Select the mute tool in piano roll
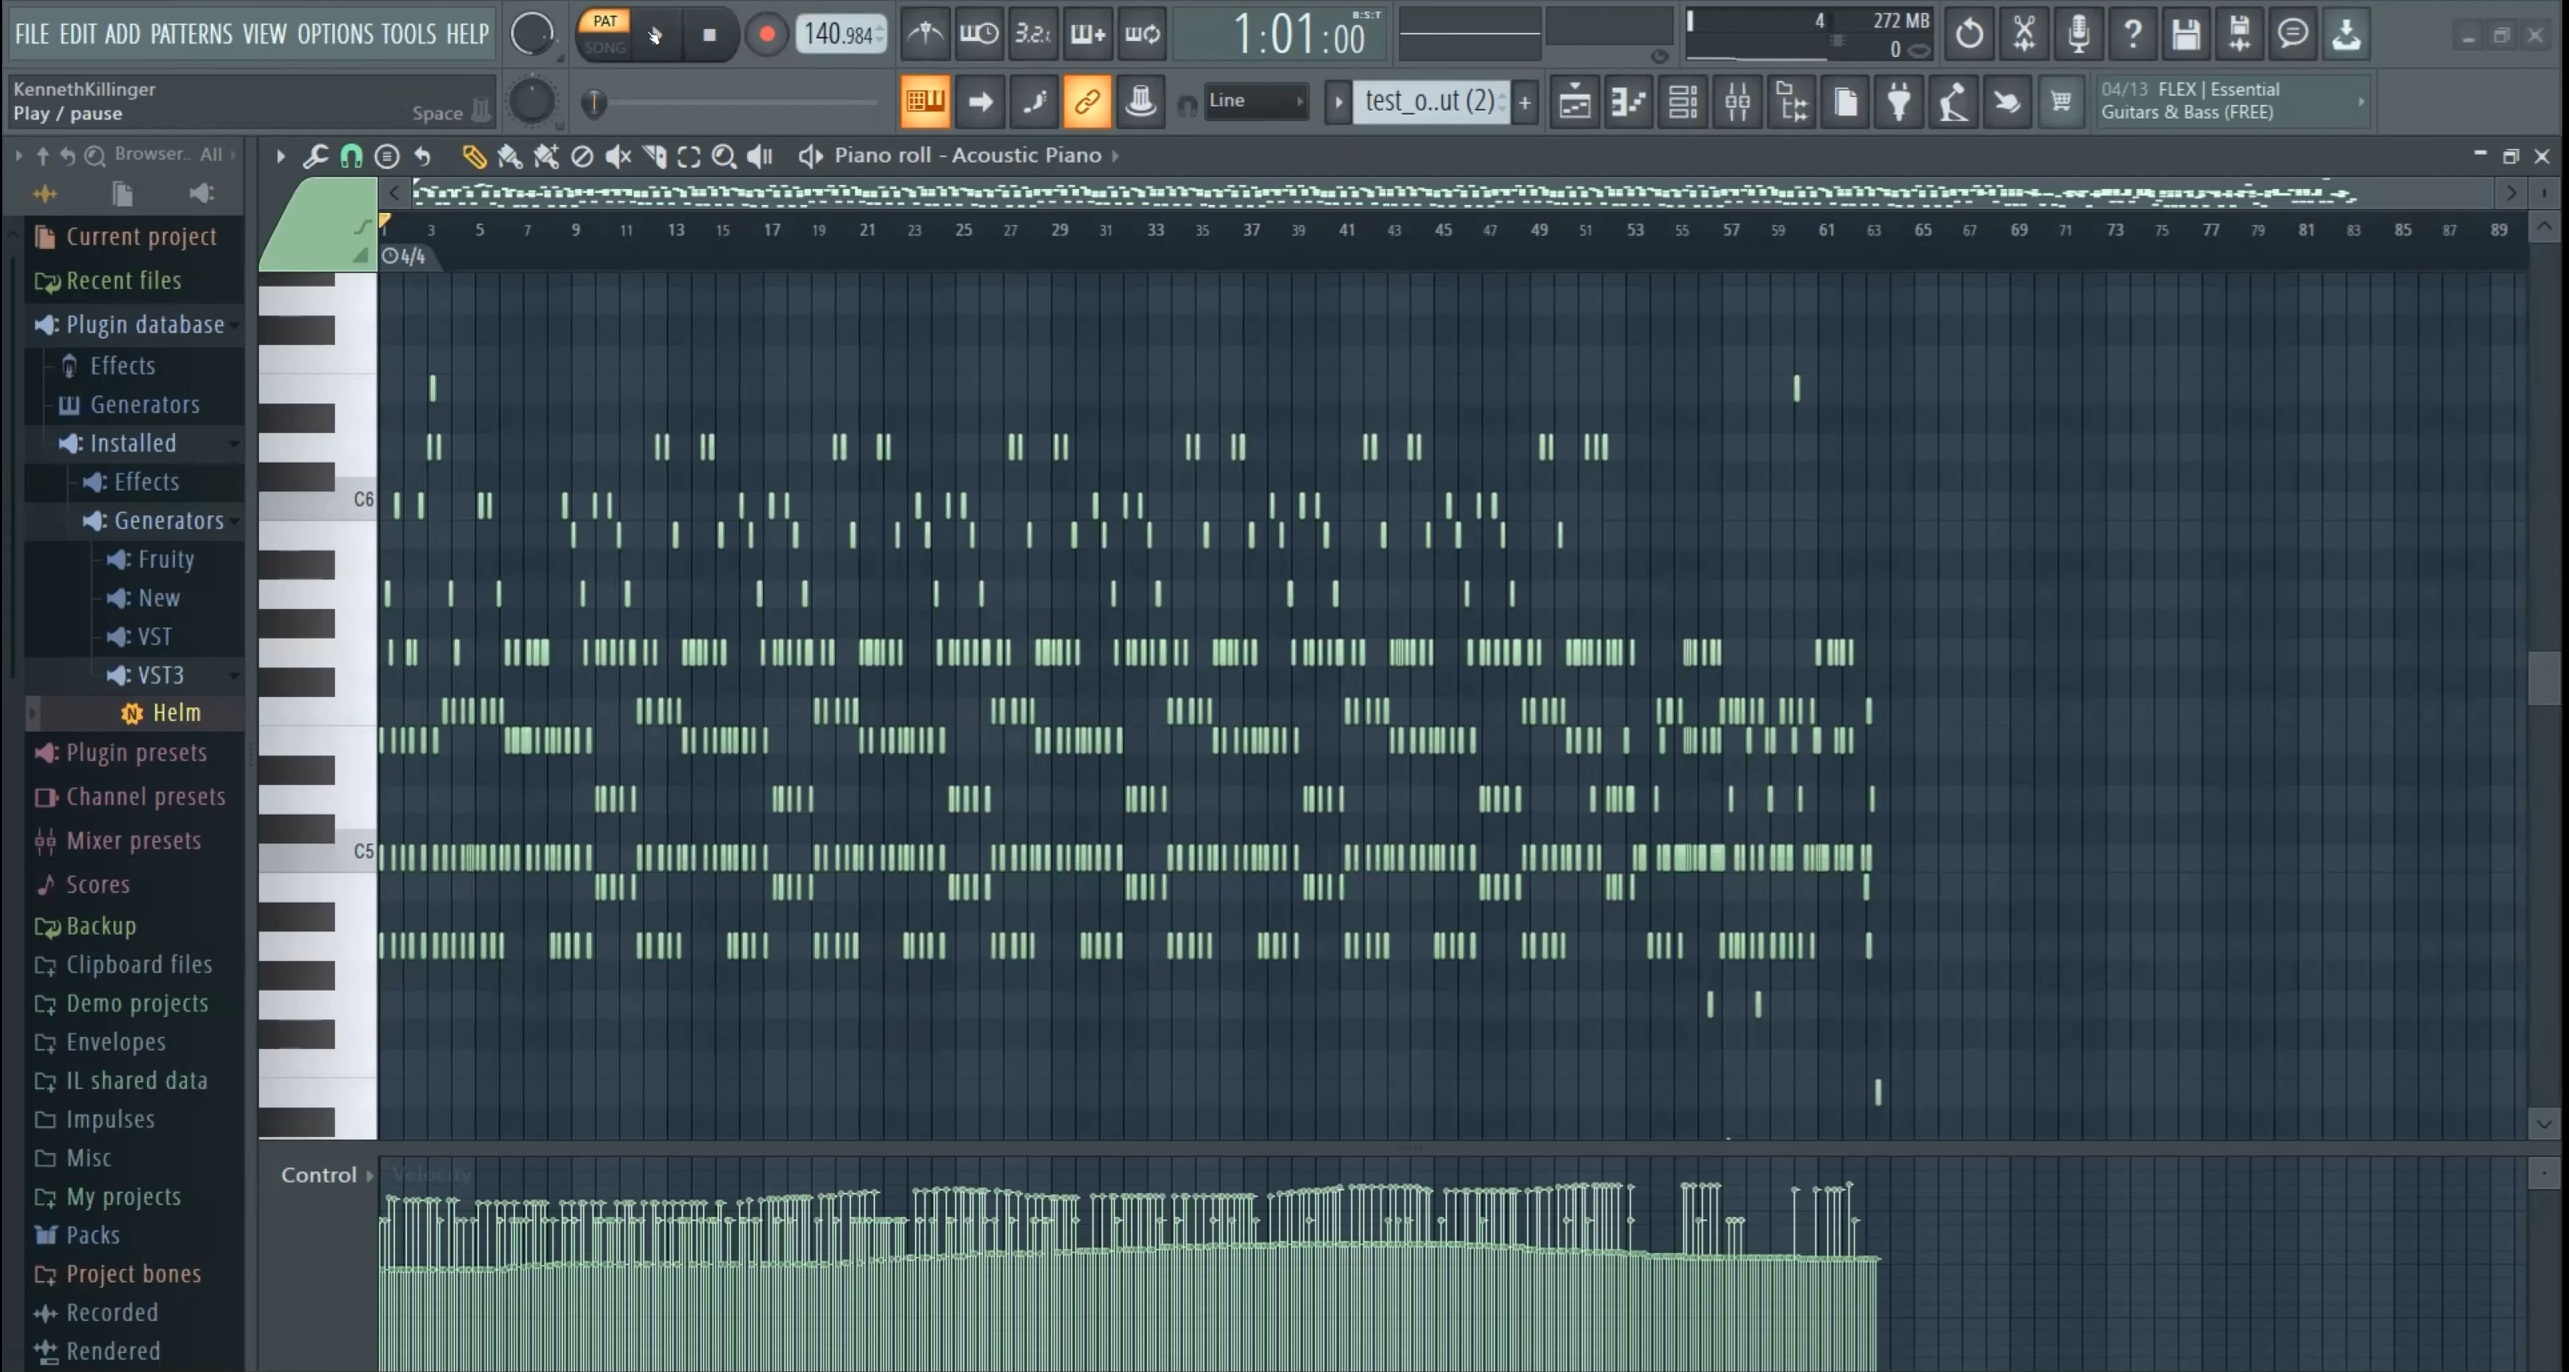Screen dimensions: 2569x1372 coord(619,156)
